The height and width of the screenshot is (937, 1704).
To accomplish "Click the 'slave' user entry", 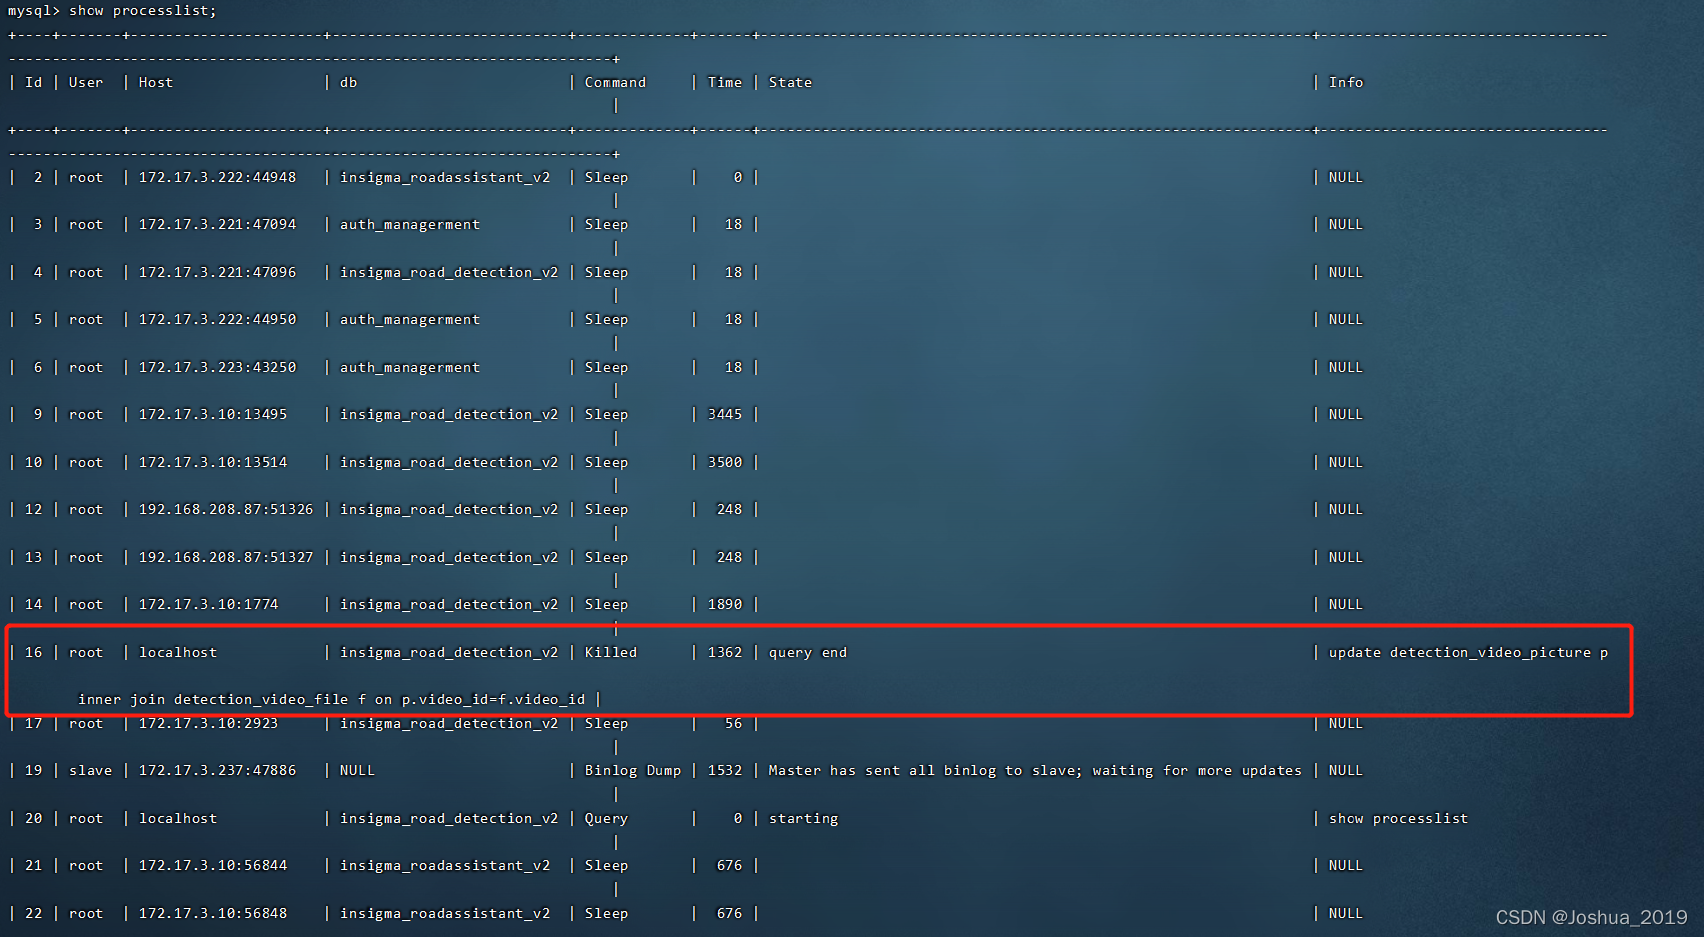I will 90,771.
